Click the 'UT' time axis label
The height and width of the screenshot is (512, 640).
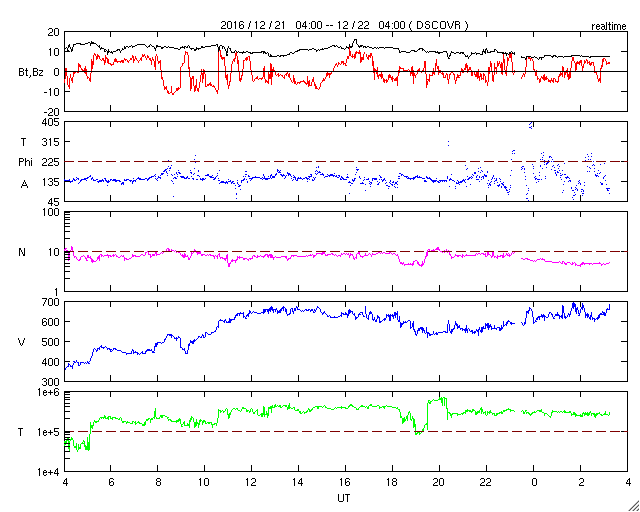point(344,498)
